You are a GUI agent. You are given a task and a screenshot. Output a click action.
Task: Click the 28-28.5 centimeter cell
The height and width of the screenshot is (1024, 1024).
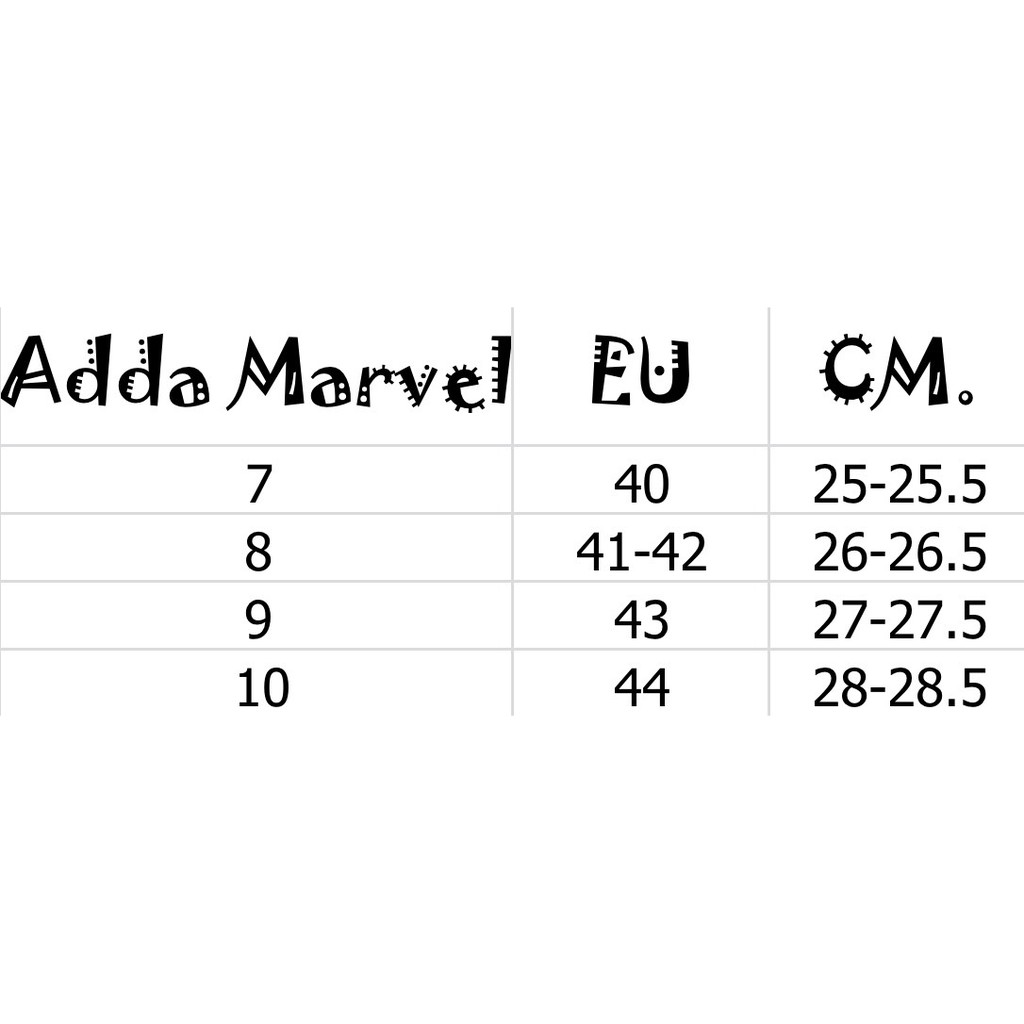coord(899,689)
